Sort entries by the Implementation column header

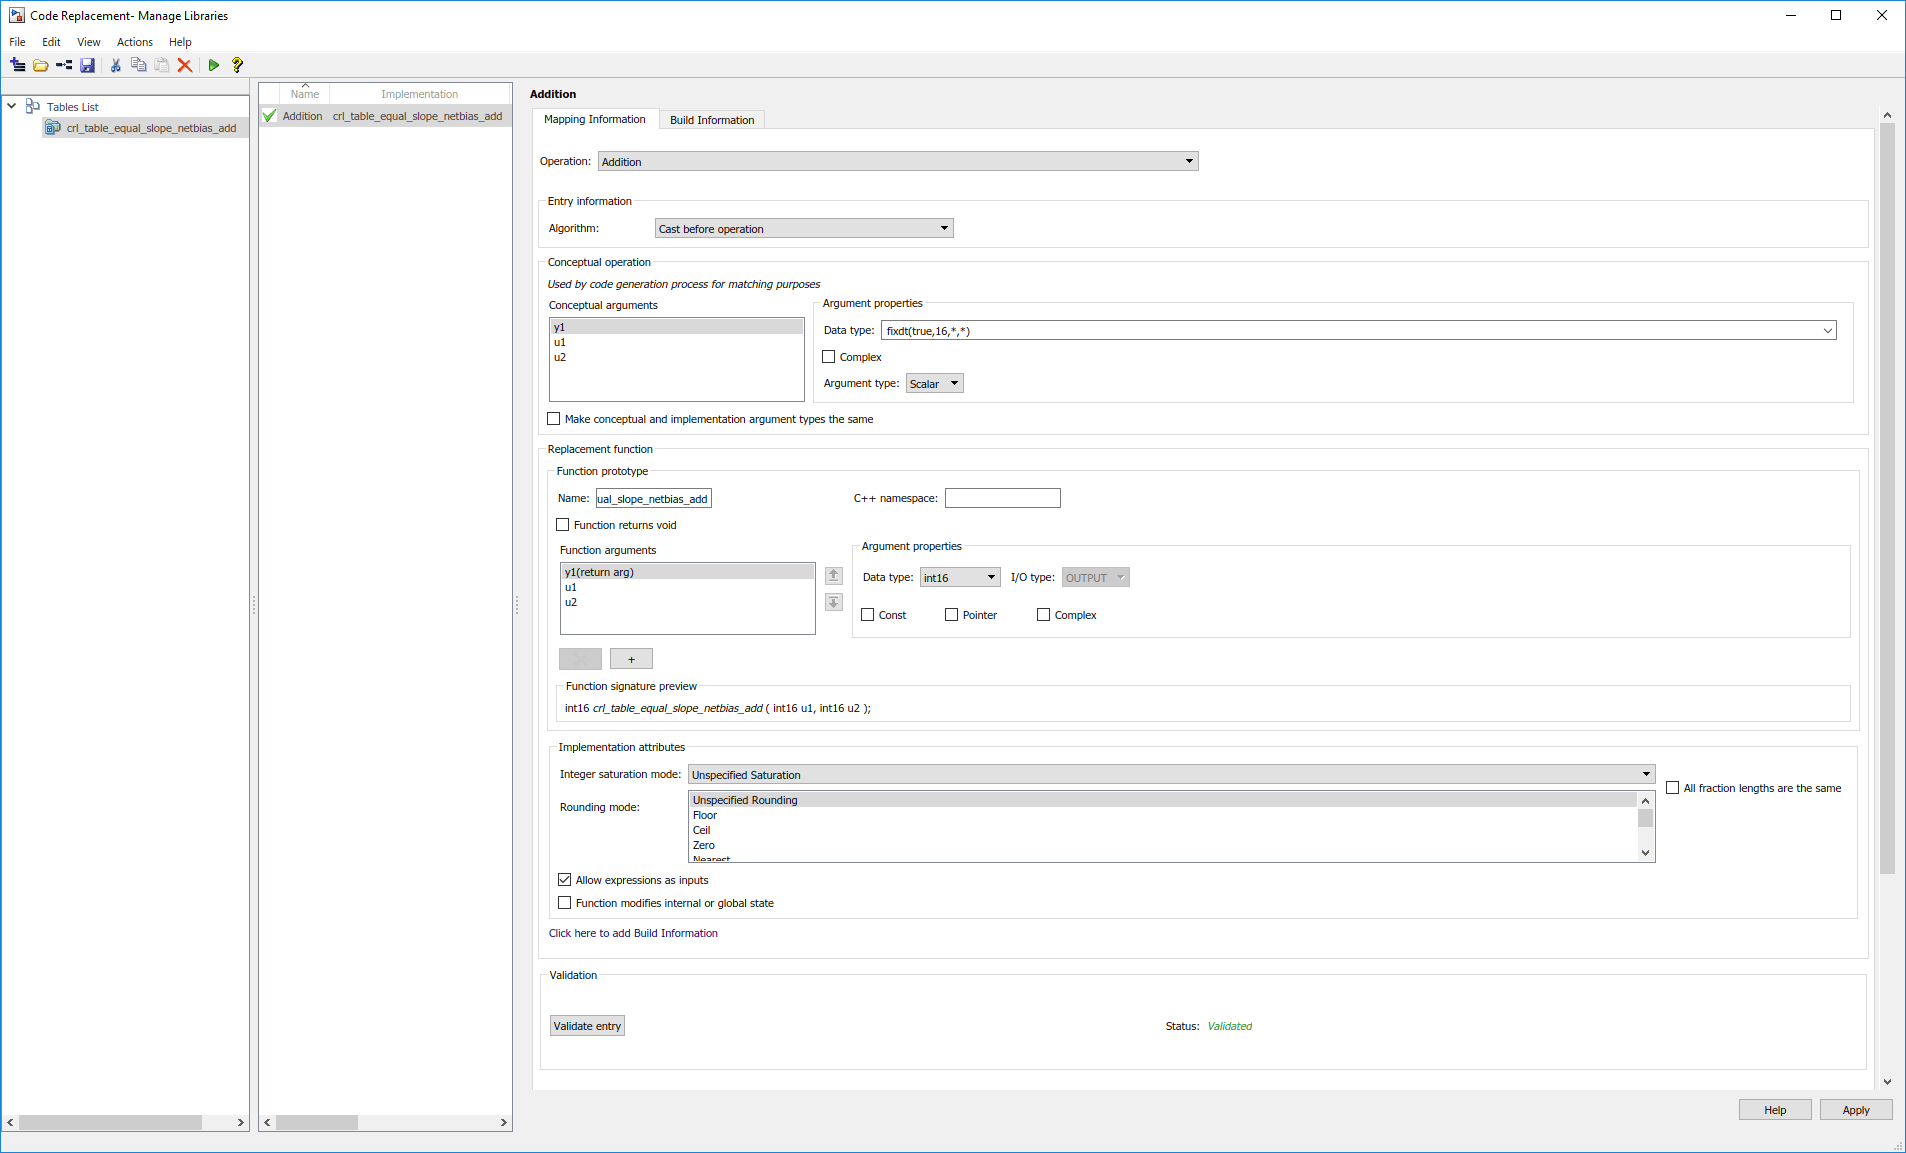420,94
